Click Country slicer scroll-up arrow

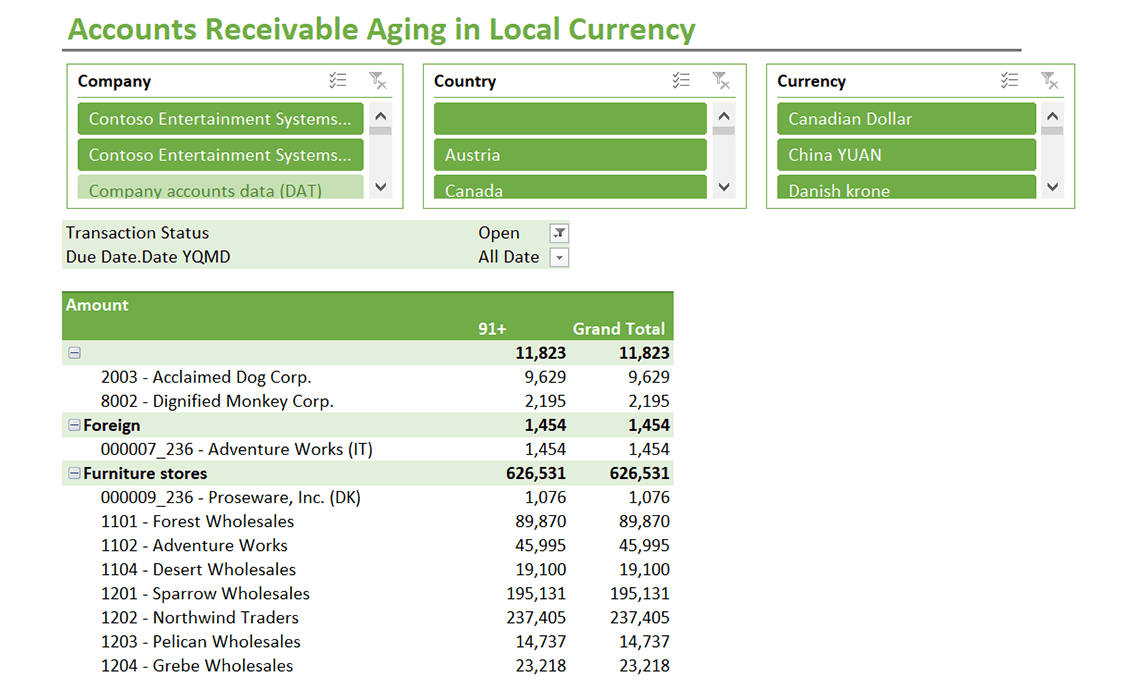[723, 116]
